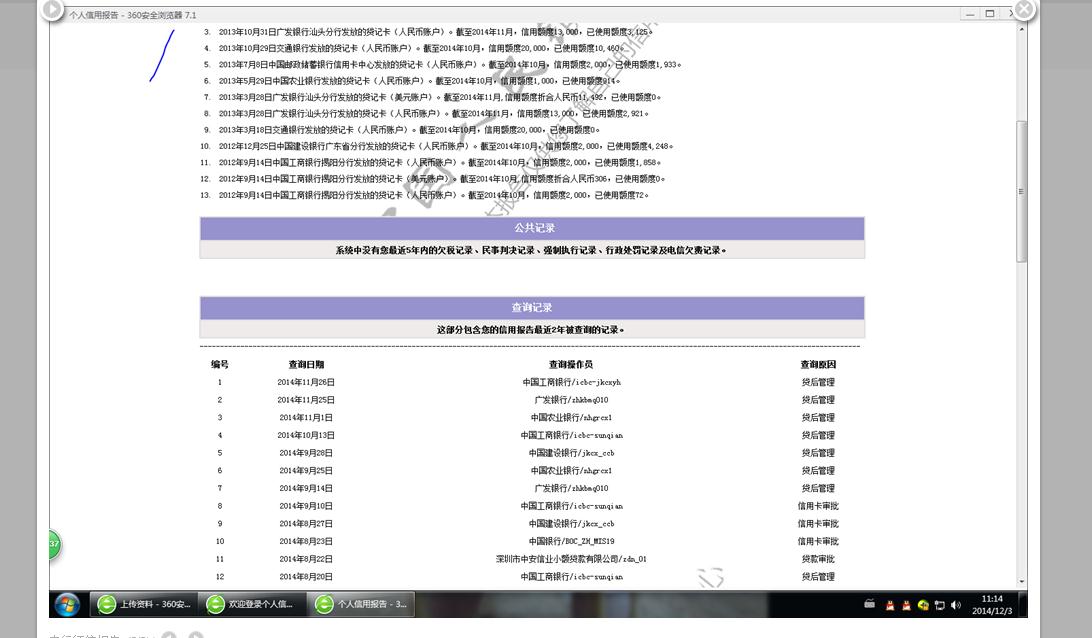The width and height of the screenshot is (1092, 638).
Task: Click the 公共记录 section header
Action: [533, 228]
